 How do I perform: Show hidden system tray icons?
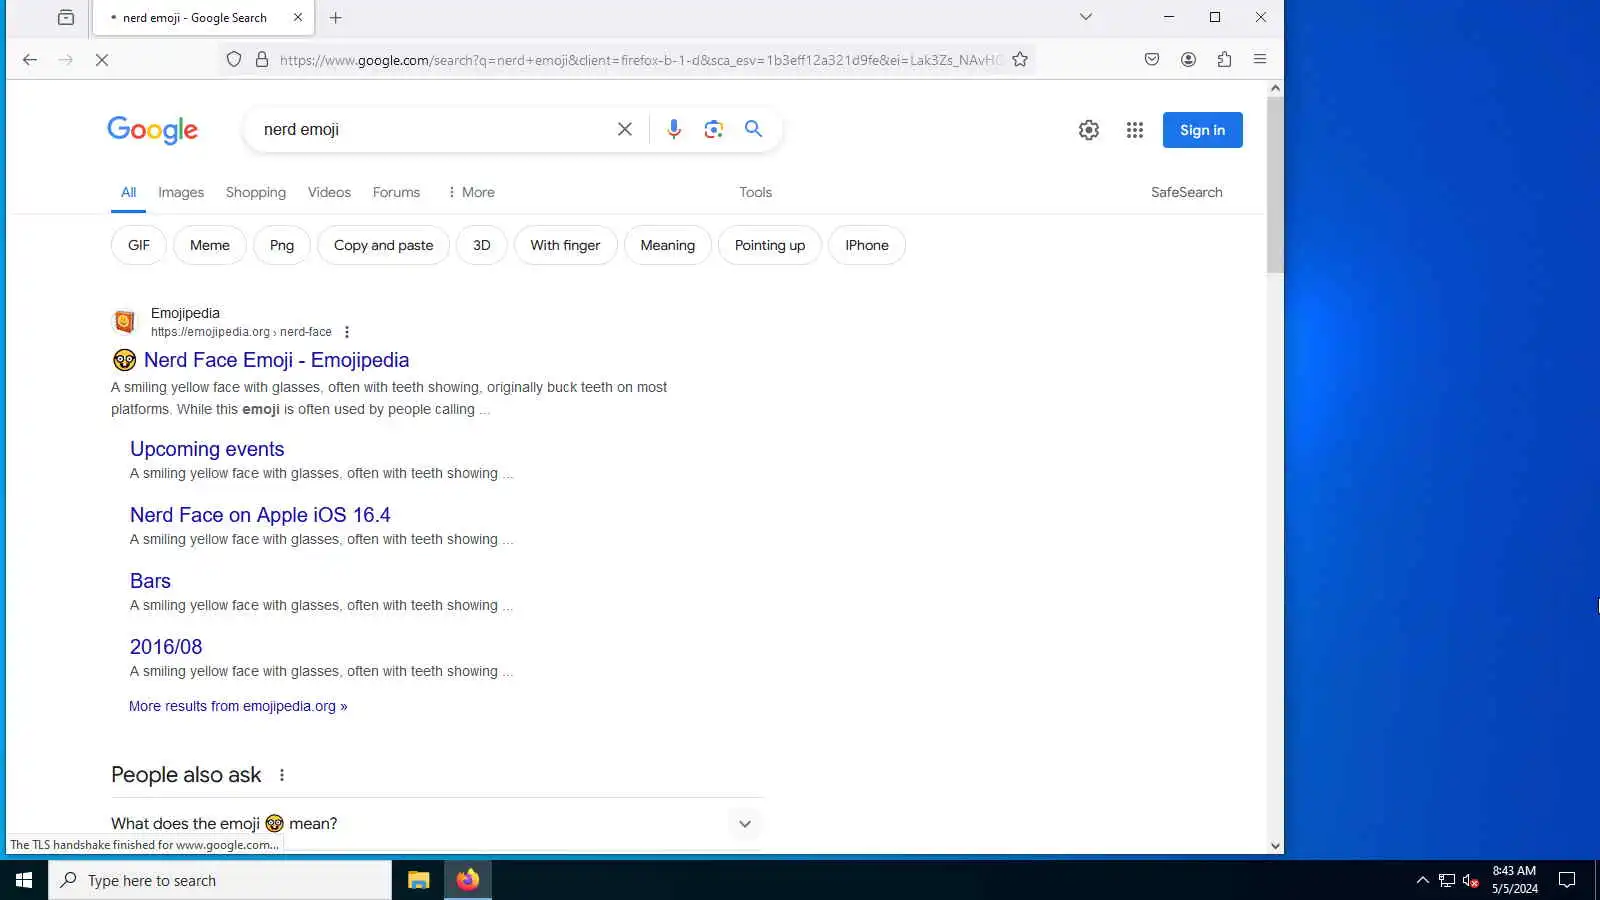[1422, 880]
